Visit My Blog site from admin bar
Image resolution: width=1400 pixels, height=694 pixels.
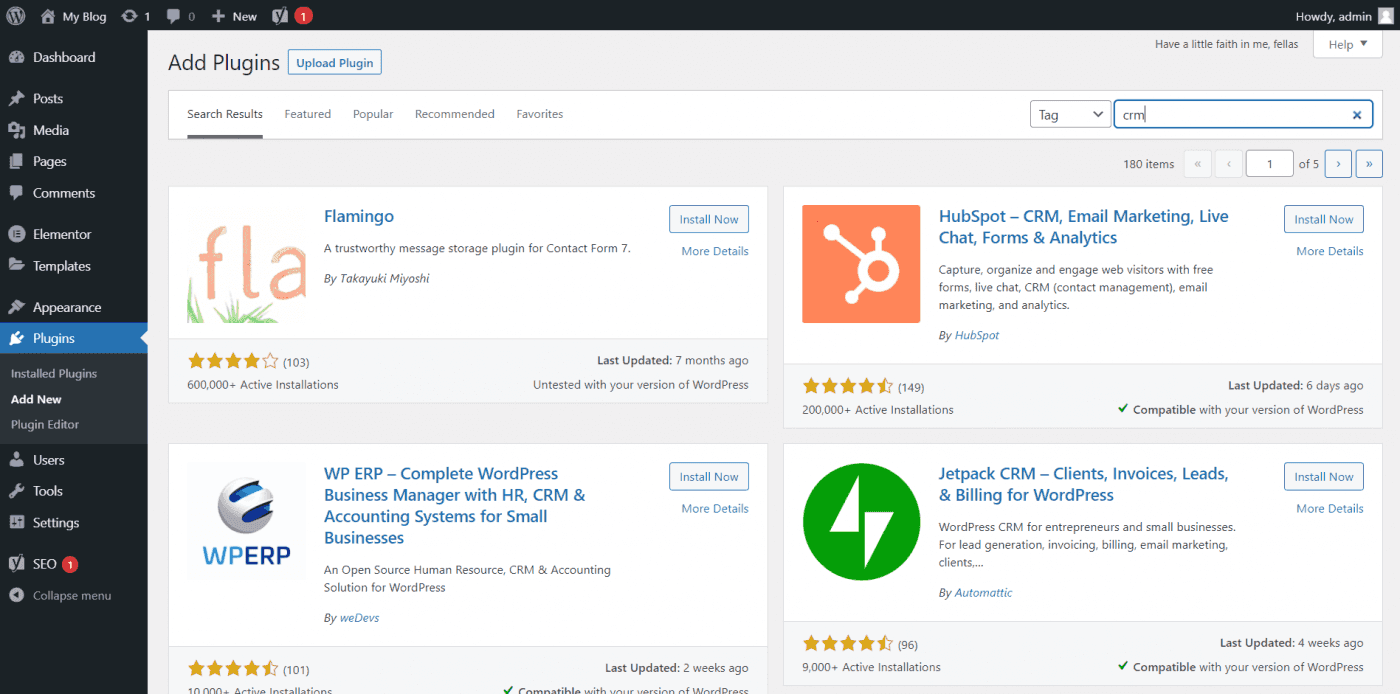click(73, 16)
